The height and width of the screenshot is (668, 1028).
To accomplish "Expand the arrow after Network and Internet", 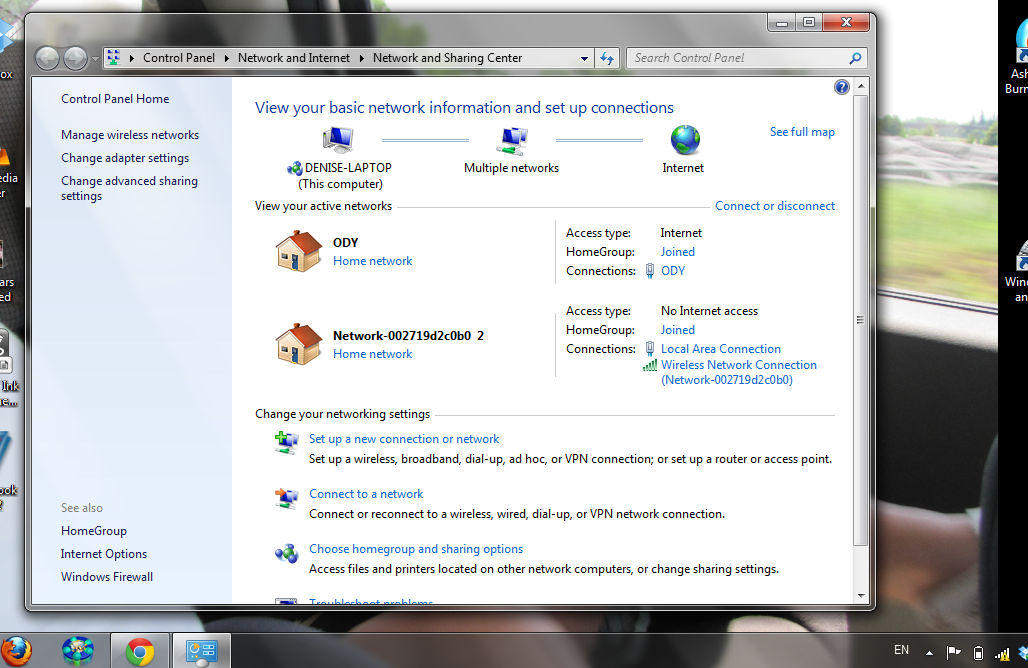I will (x=361, y=58).
